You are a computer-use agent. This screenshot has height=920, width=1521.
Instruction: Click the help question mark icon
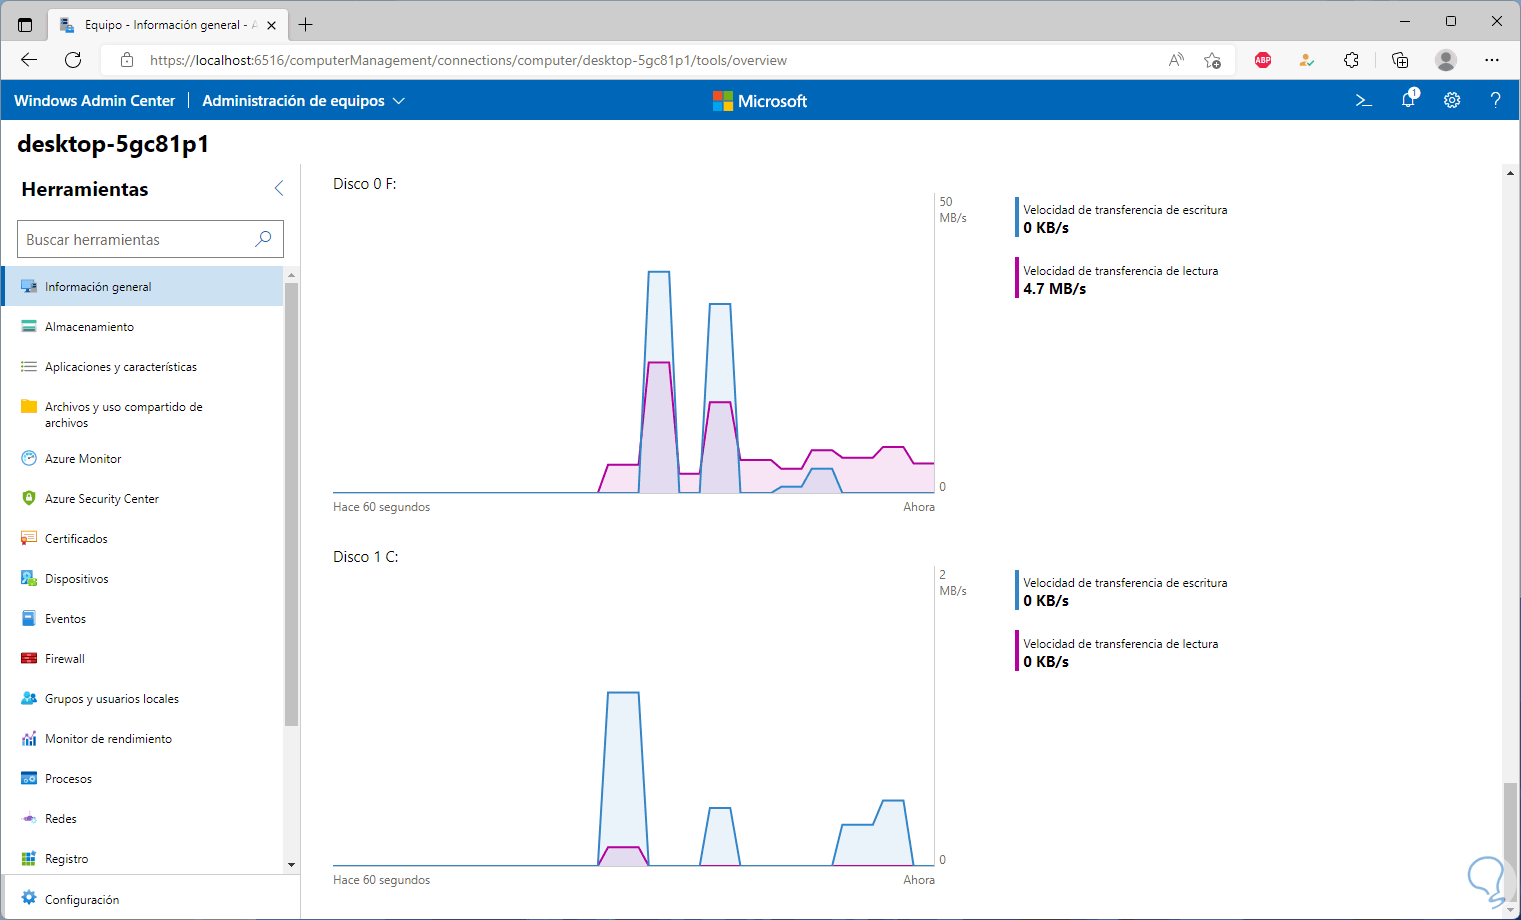[1495, 100]
